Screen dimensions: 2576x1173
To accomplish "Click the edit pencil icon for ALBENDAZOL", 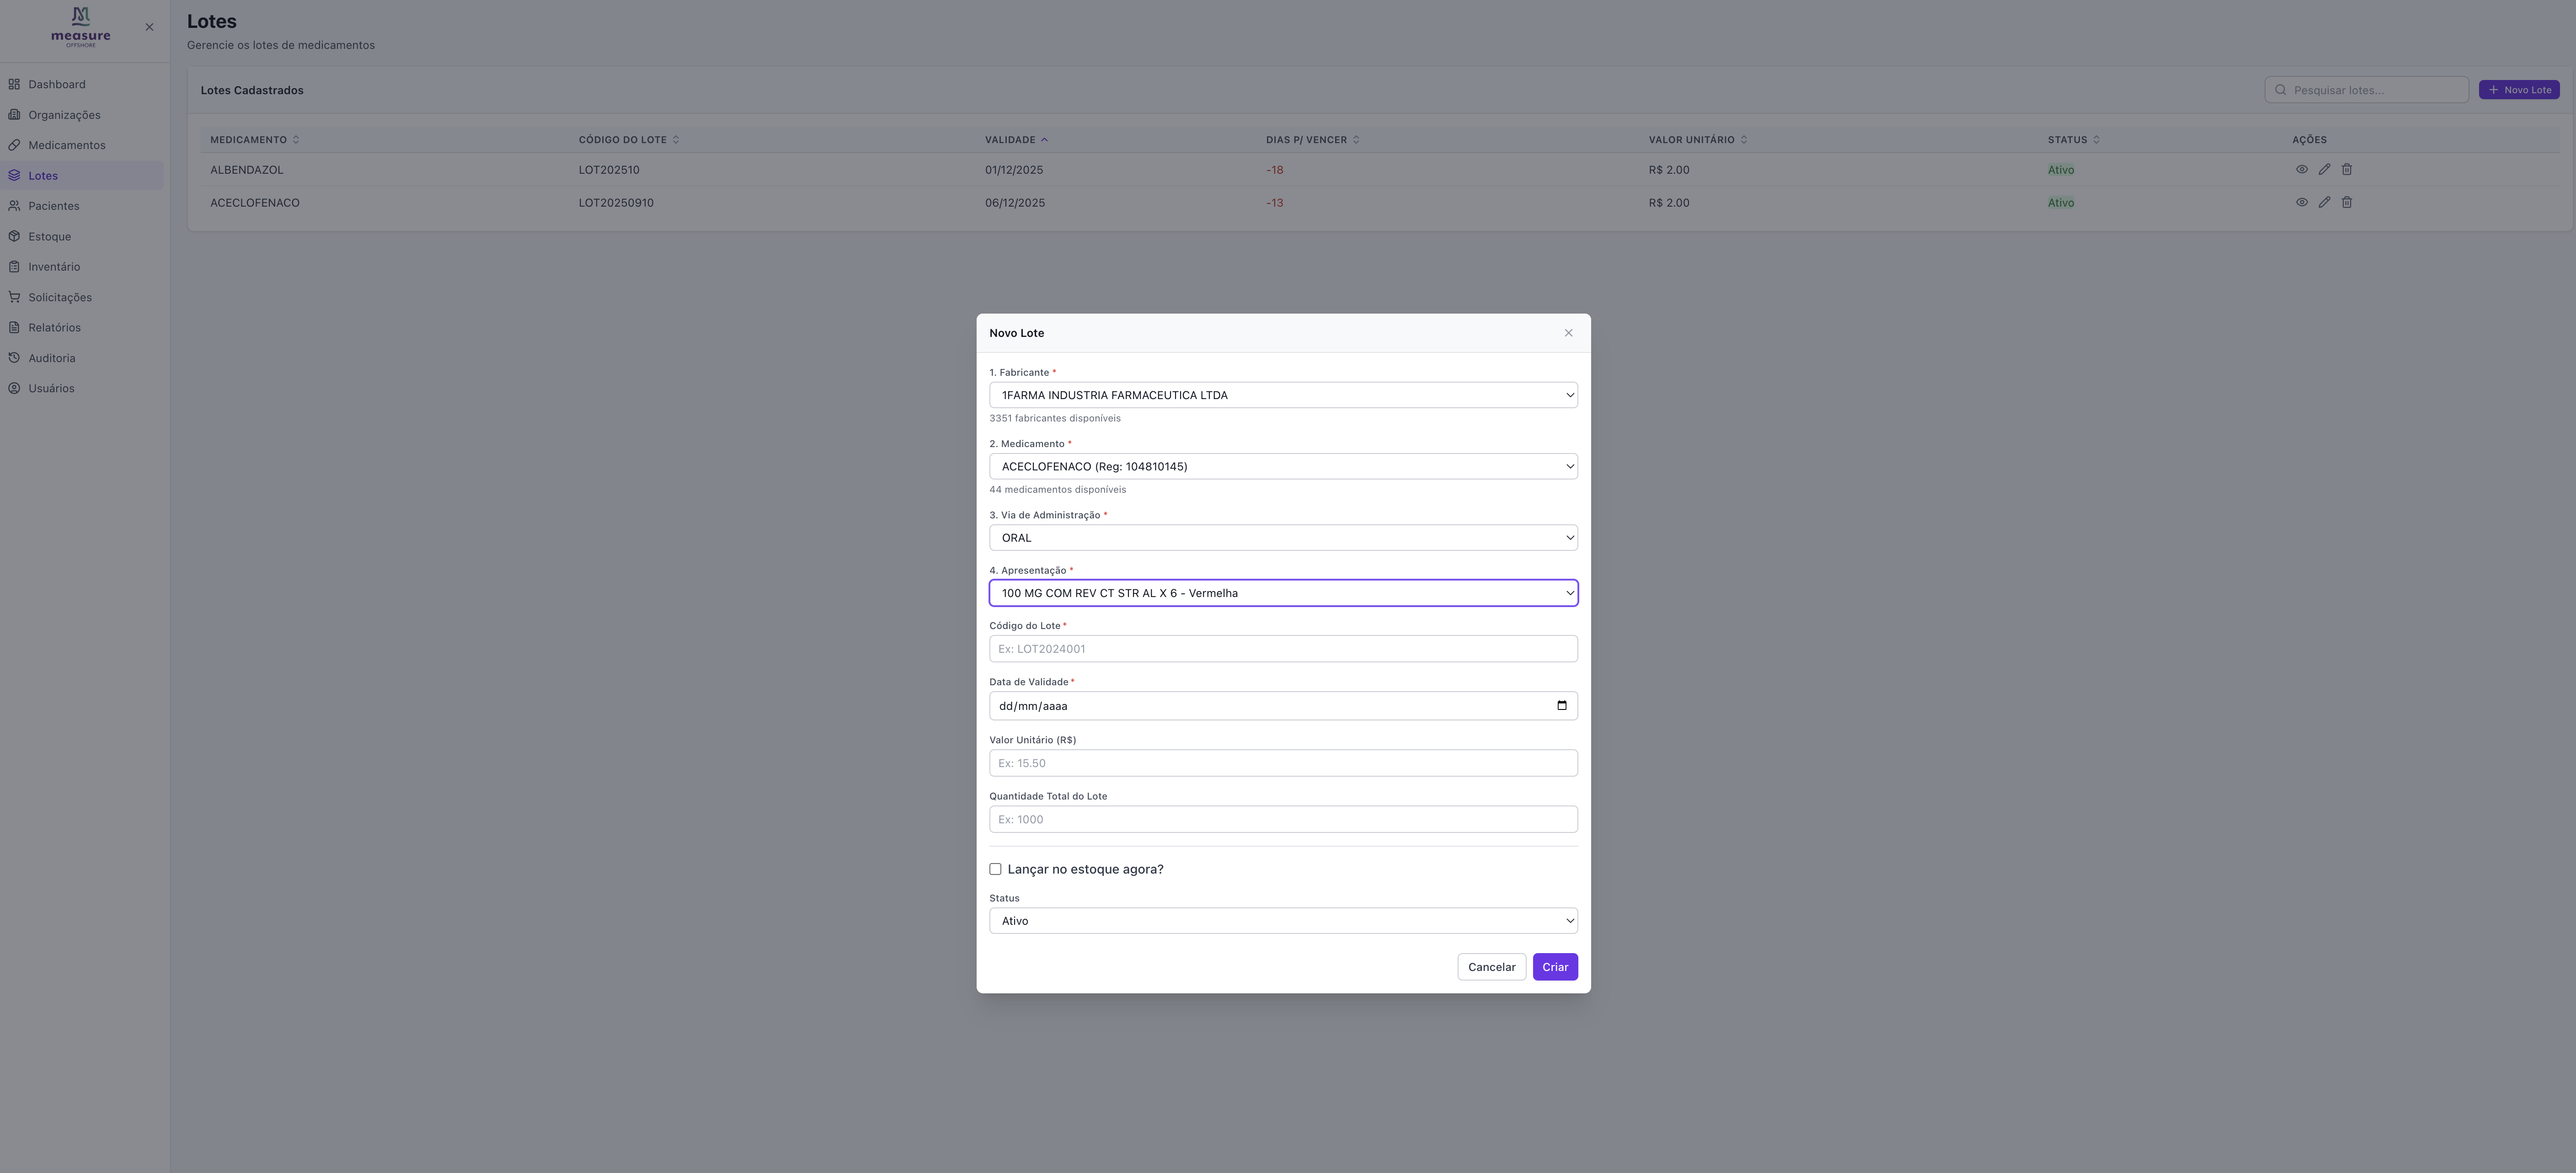I will point(2324,170).
